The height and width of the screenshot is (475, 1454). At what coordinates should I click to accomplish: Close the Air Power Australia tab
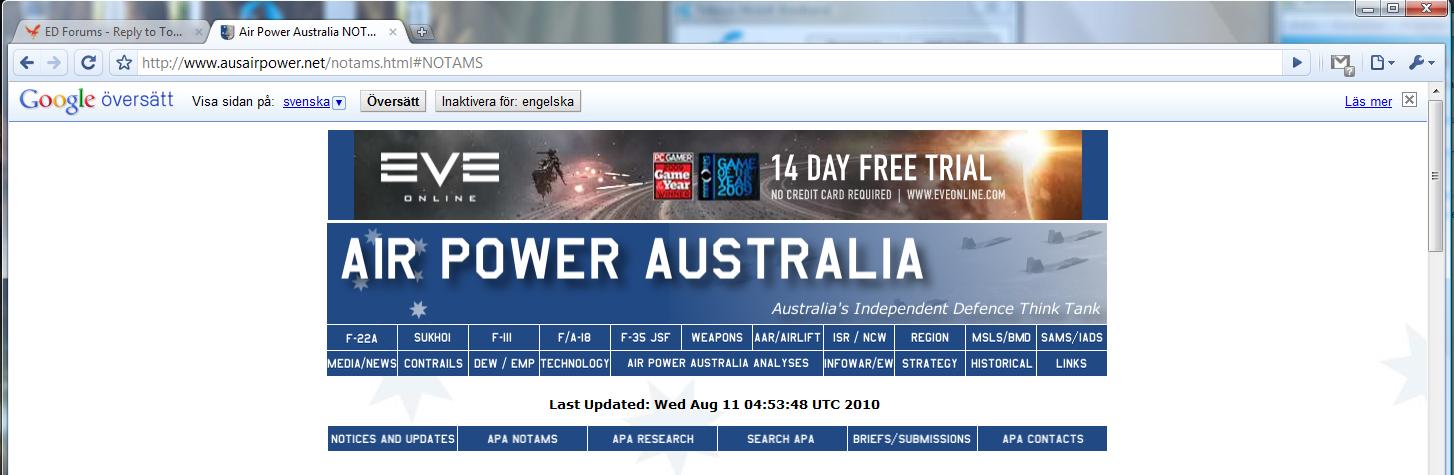coord(393,32)
